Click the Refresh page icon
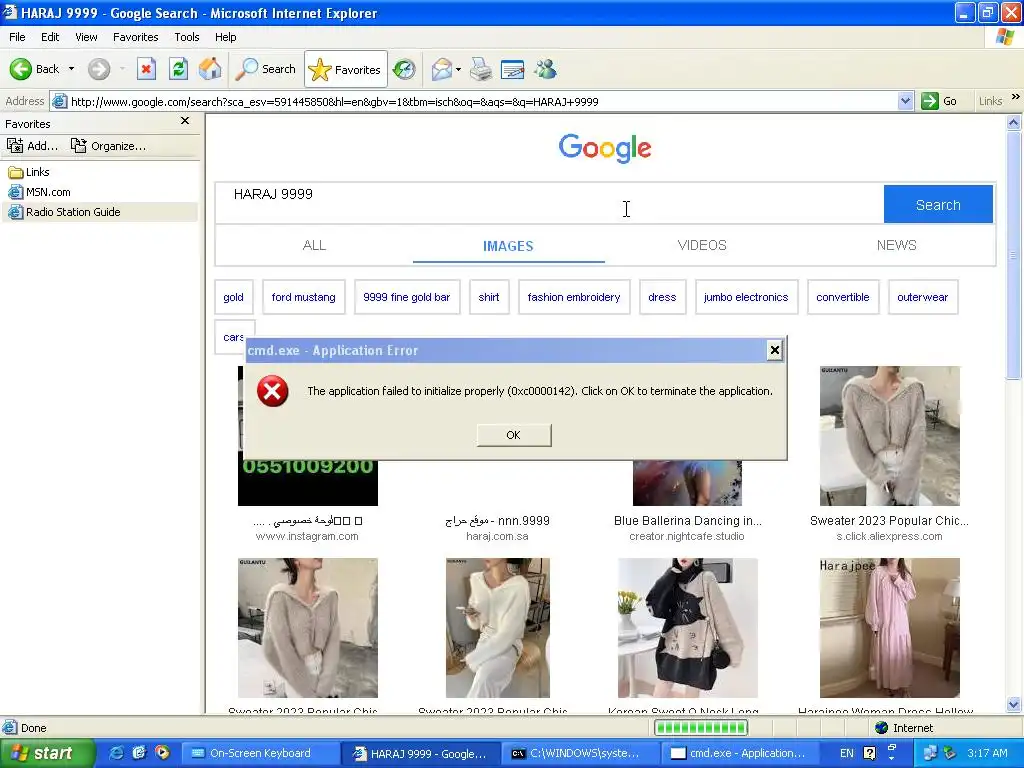This screenshot has height=768, width=1024. [x=178, y=69]
